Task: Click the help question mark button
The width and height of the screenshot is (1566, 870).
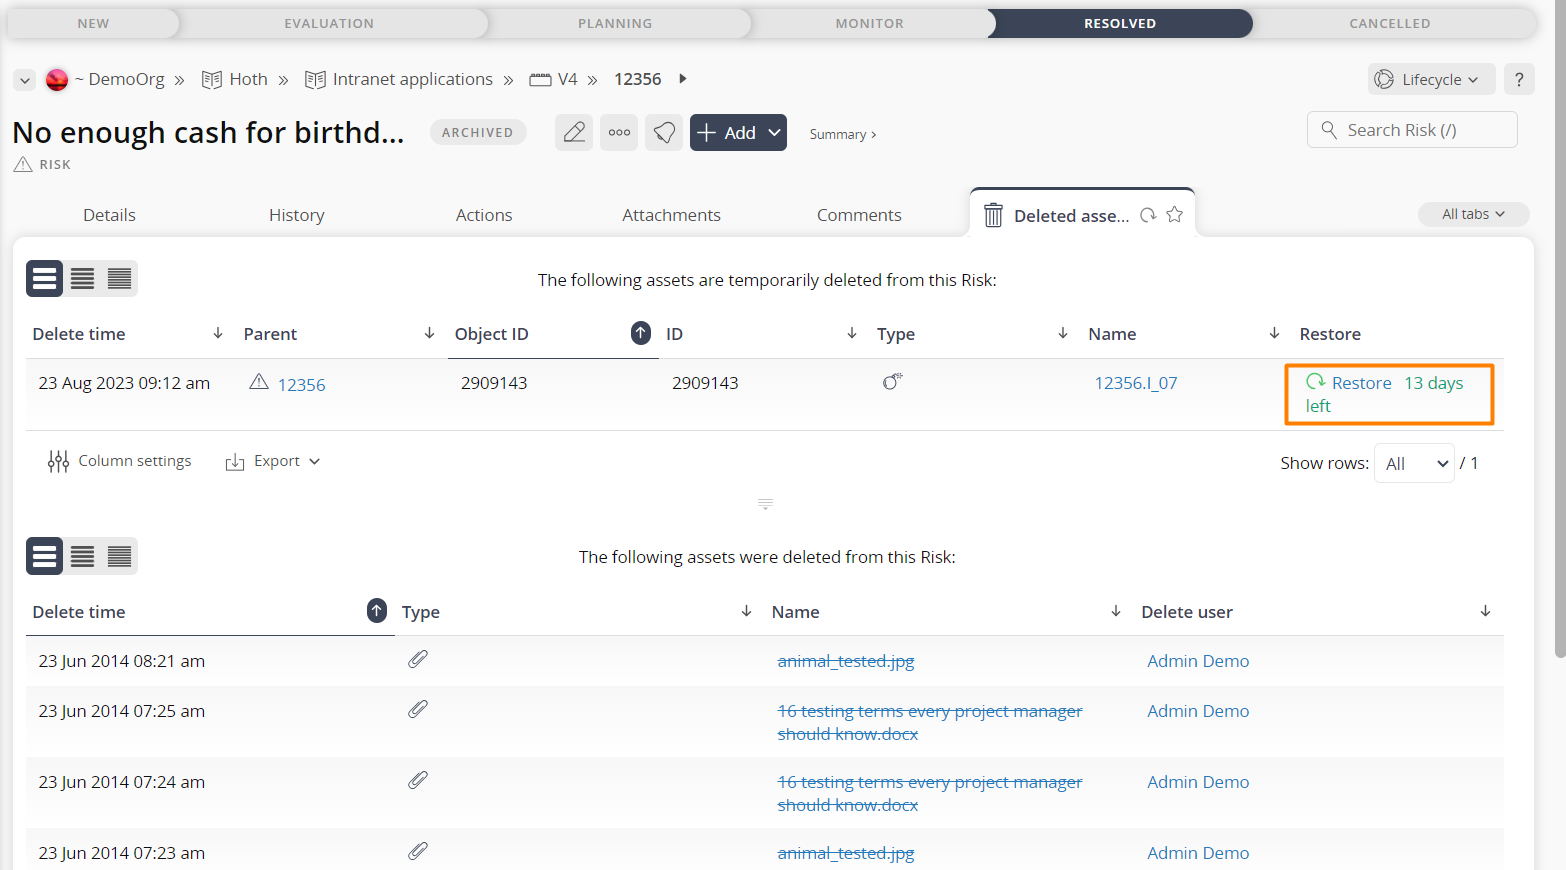Action: (1519, 79)
